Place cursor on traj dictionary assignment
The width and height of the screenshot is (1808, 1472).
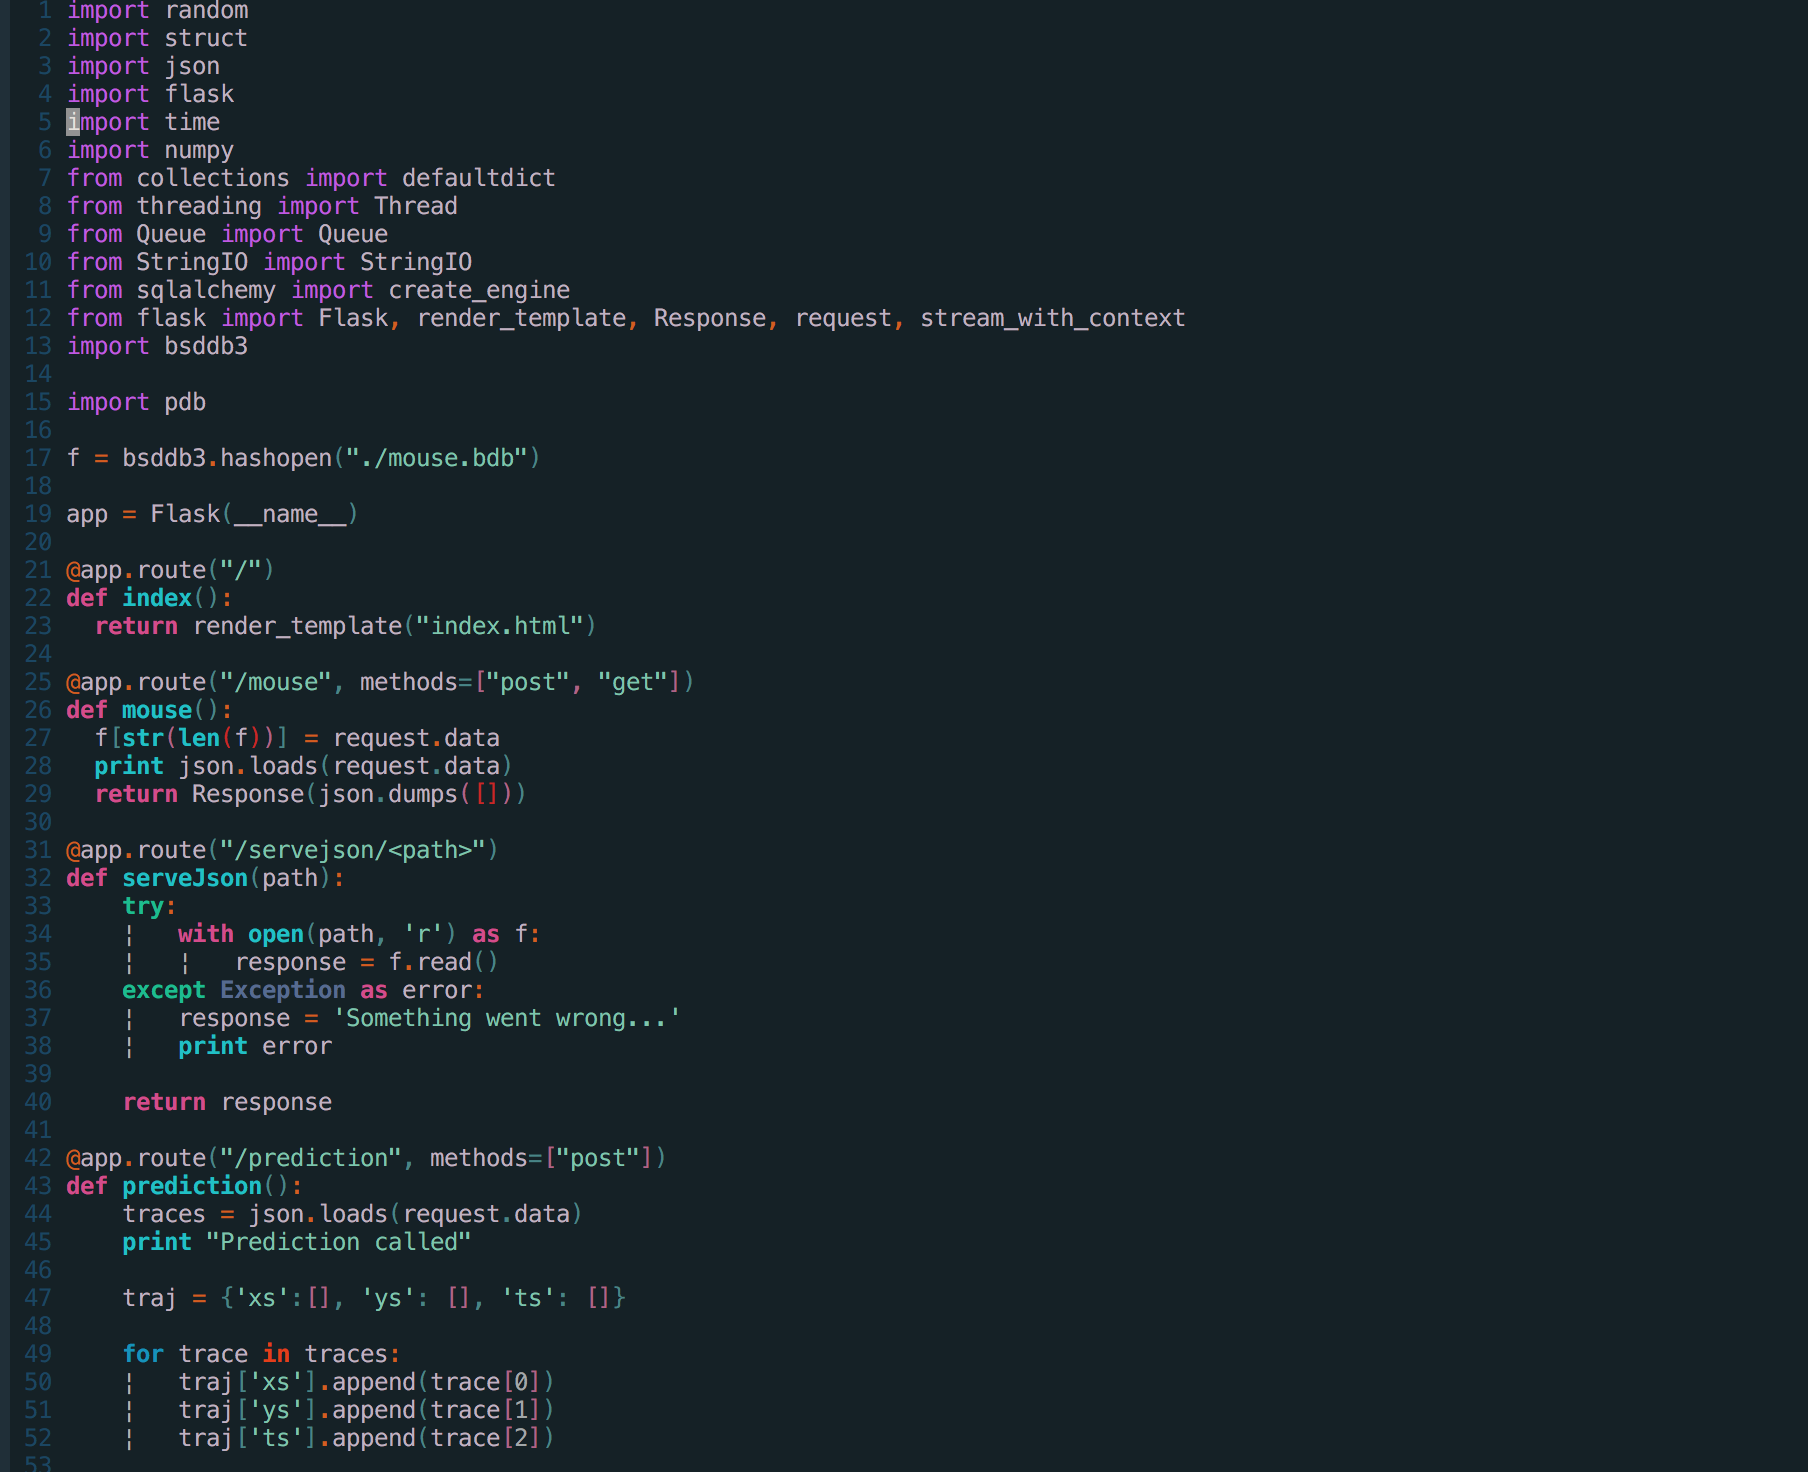point(150,1298)
